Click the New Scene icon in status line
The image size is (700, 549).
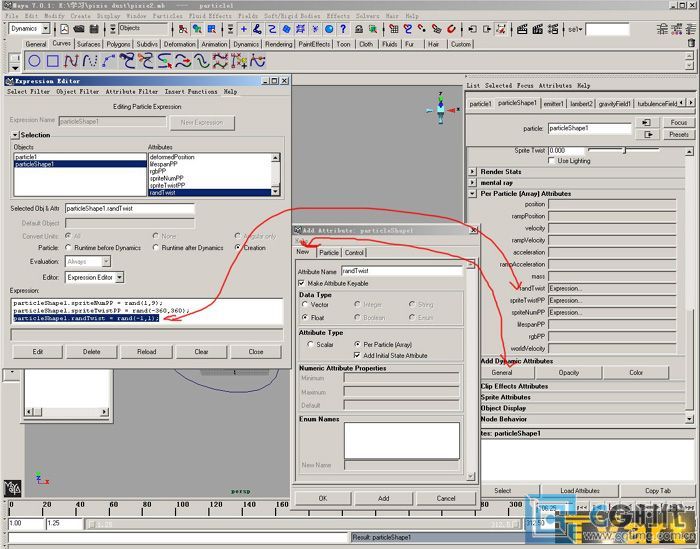[x=64, y=29]
